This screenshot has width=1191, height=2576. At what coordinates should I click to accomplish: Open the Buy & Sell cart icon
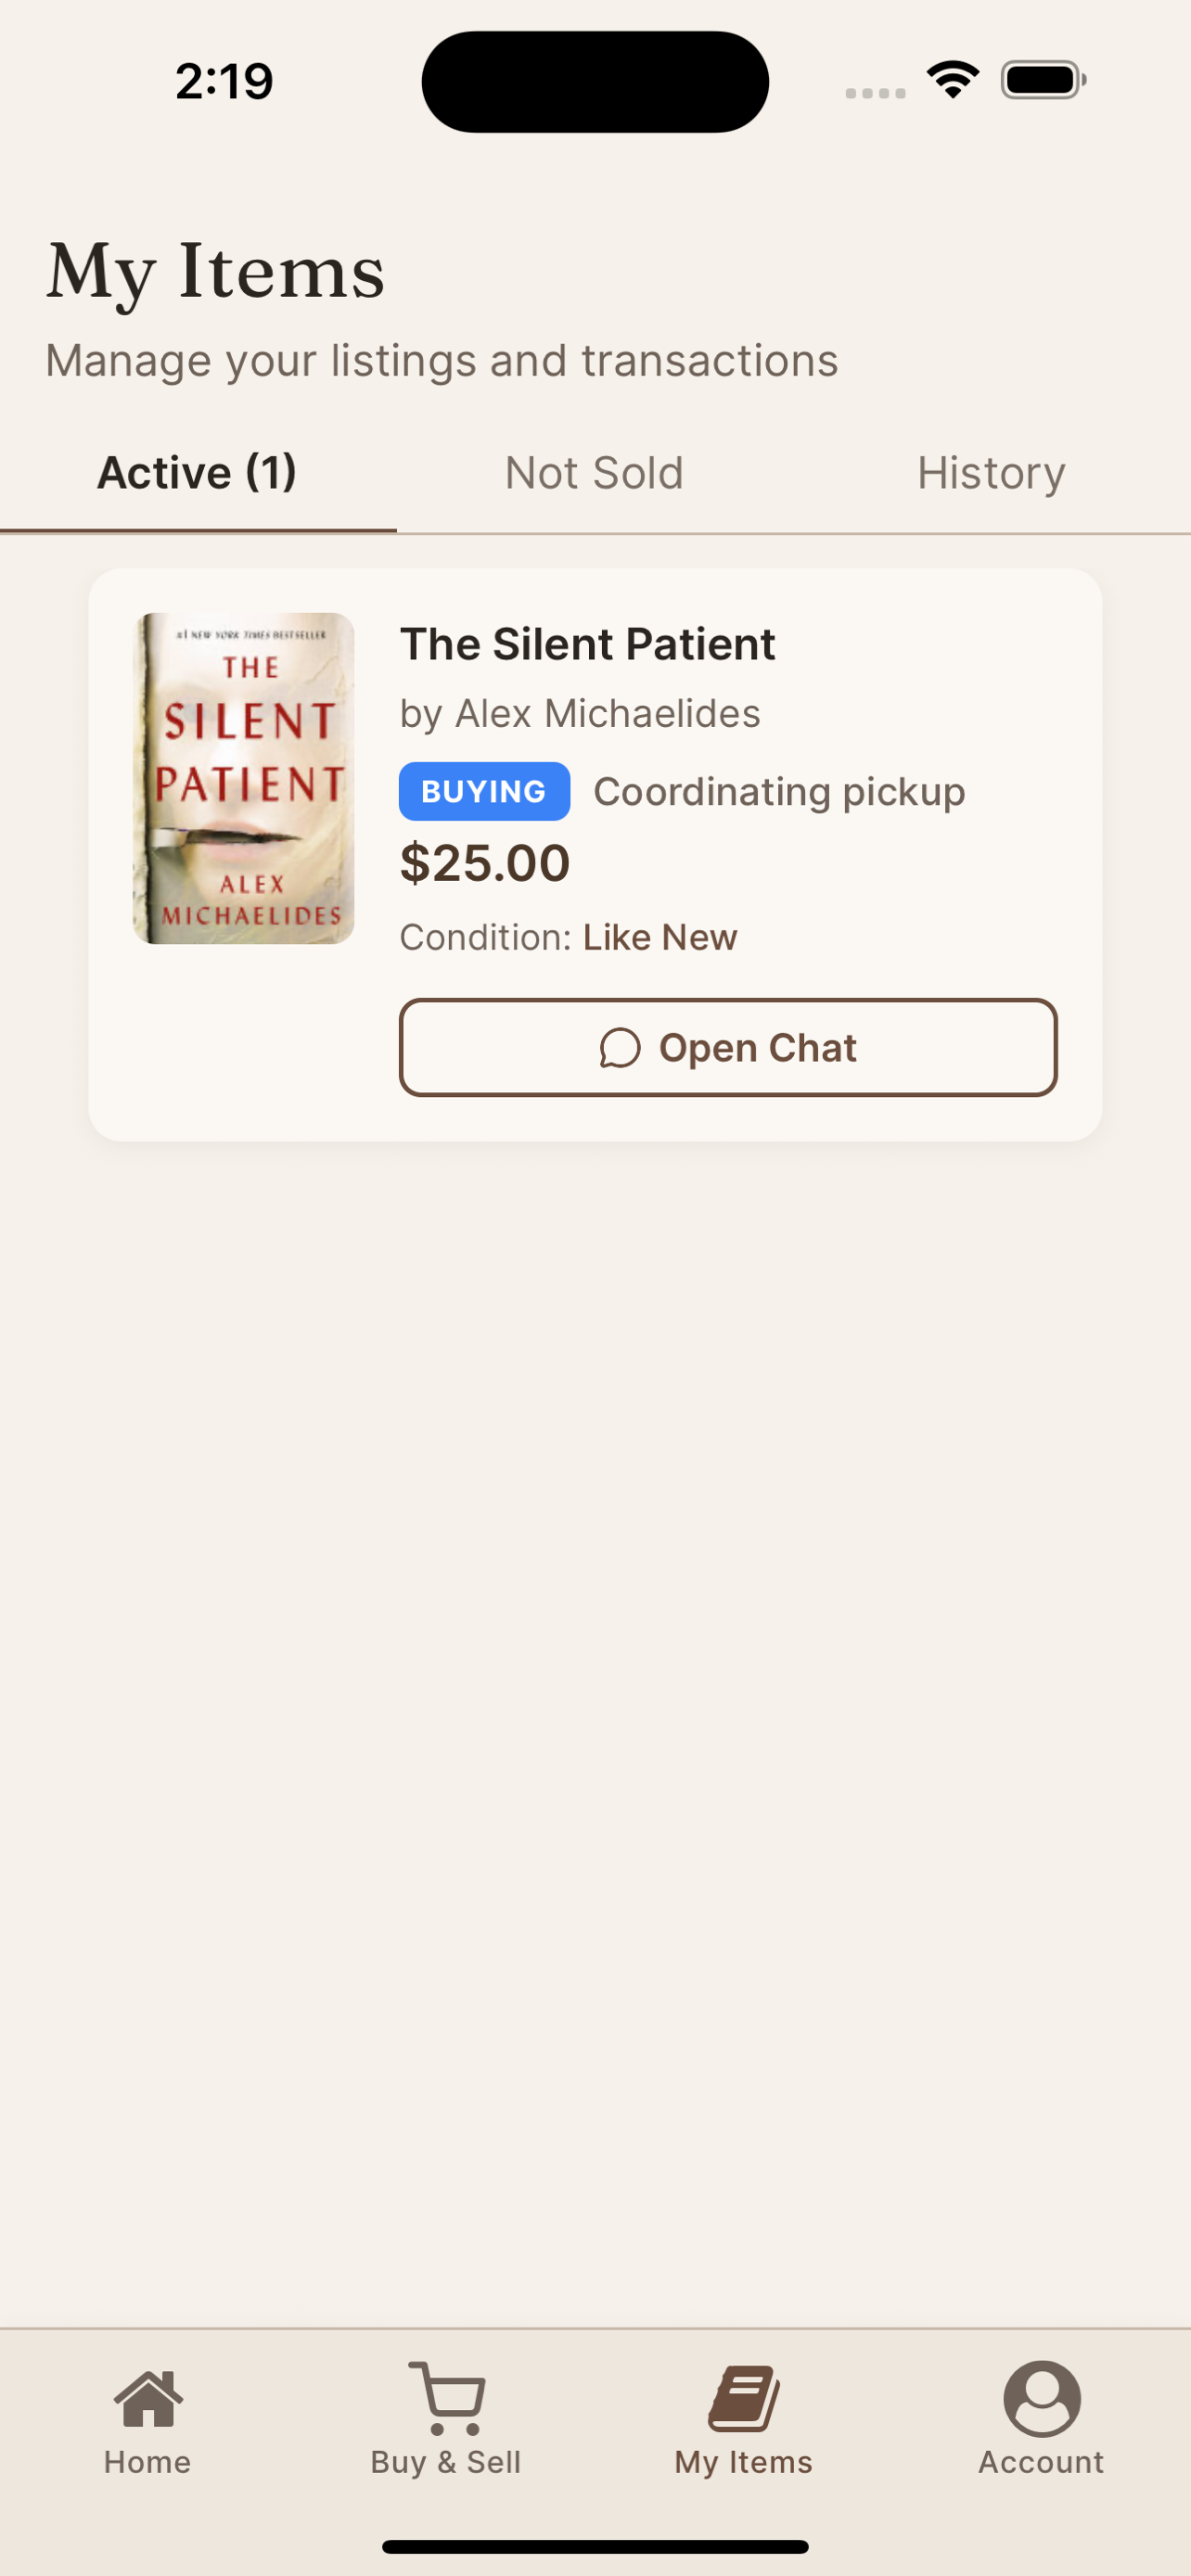(x=447, y=2399)
